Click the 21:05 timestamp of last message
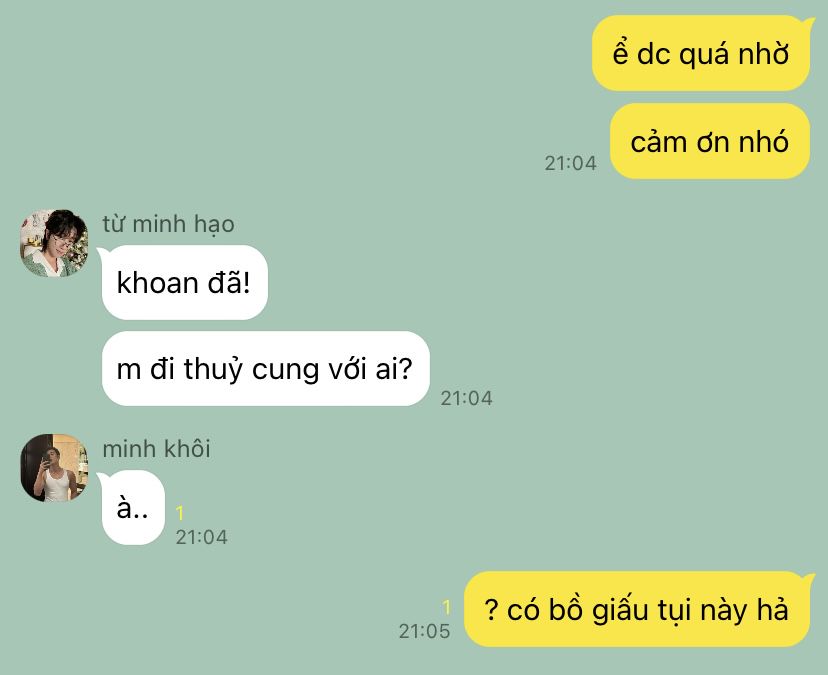The height and width of the screenshot is (675, 828). pos(424,631)
